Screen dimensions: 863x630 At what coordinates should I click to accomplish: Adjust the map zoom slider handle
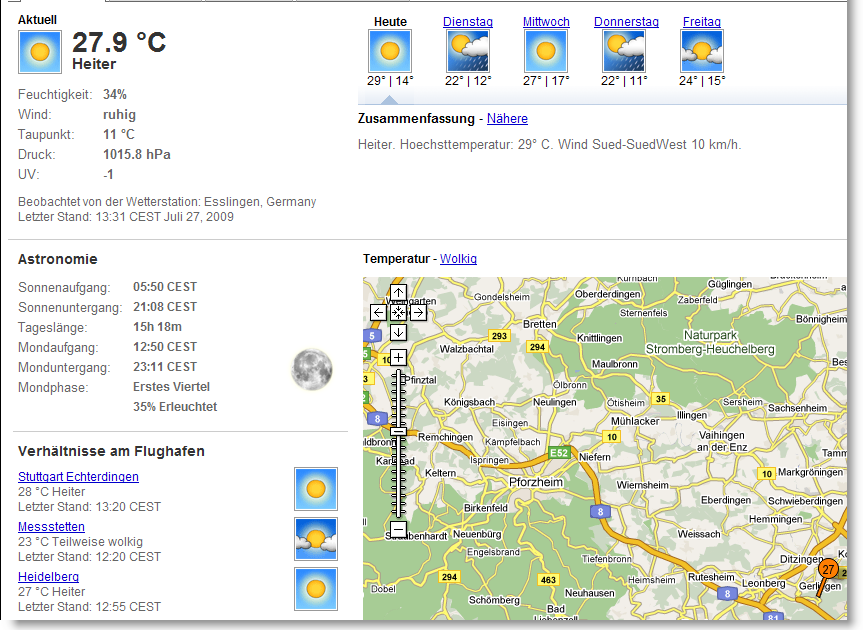398,430
